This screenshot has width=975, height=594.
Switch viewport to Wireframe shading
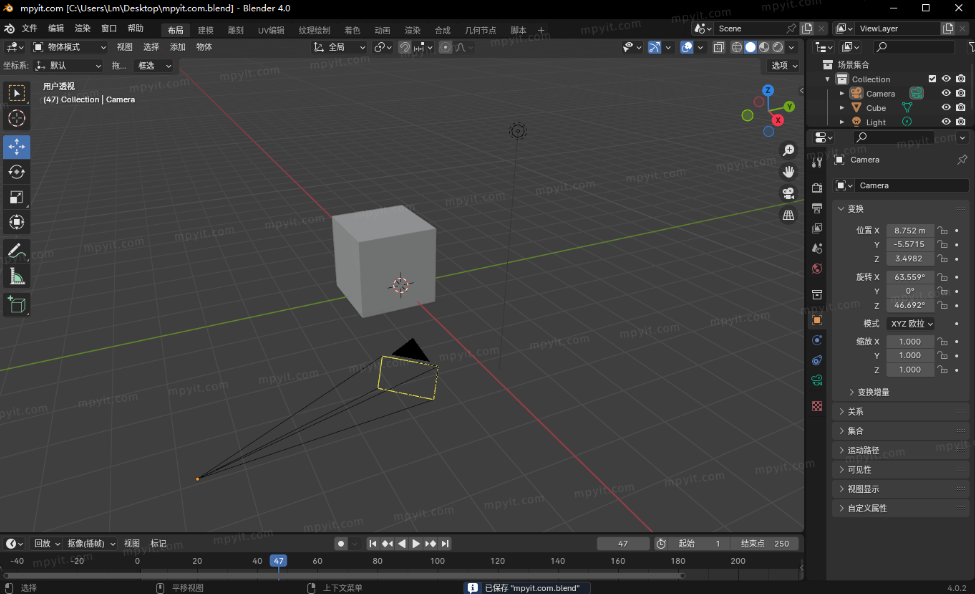click(737, 46)
